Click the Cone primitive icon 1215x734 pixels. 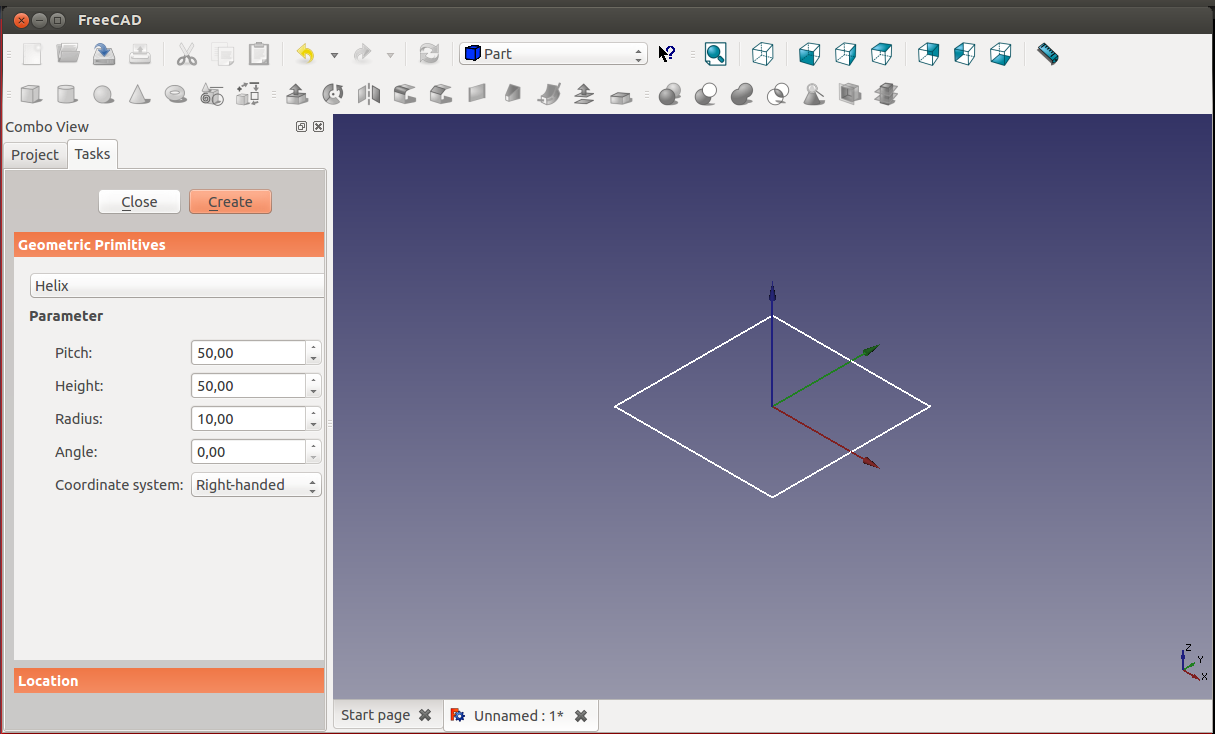[139, 94]
